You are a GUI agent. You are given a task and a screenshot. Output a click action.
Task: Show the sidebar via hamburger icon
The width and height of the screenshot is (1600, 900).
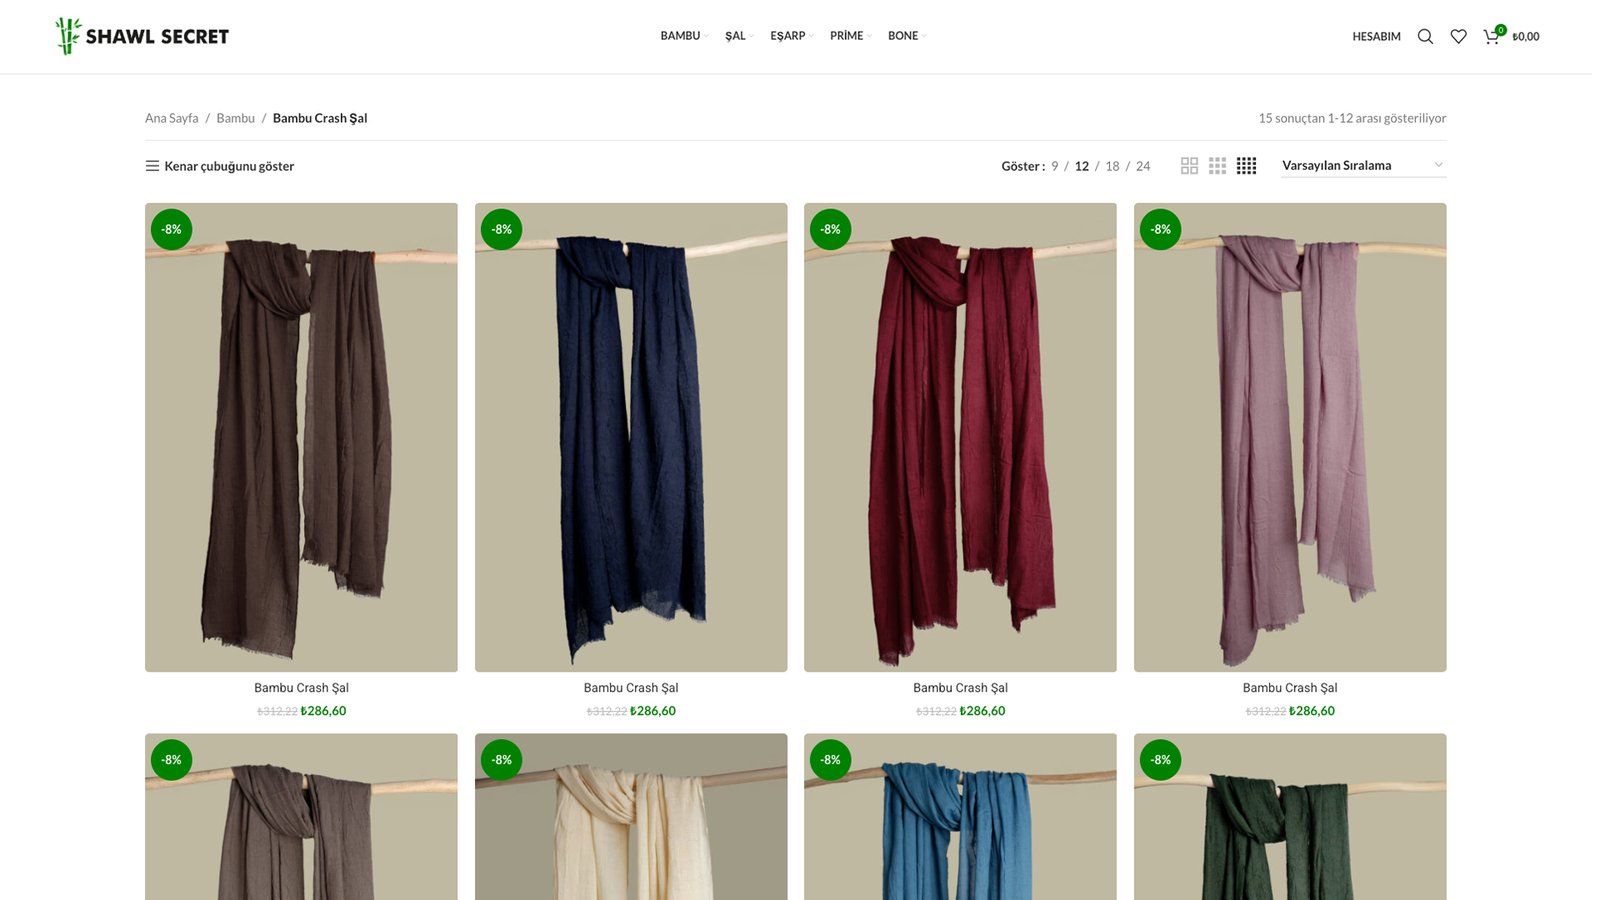(x=152, y=166)
